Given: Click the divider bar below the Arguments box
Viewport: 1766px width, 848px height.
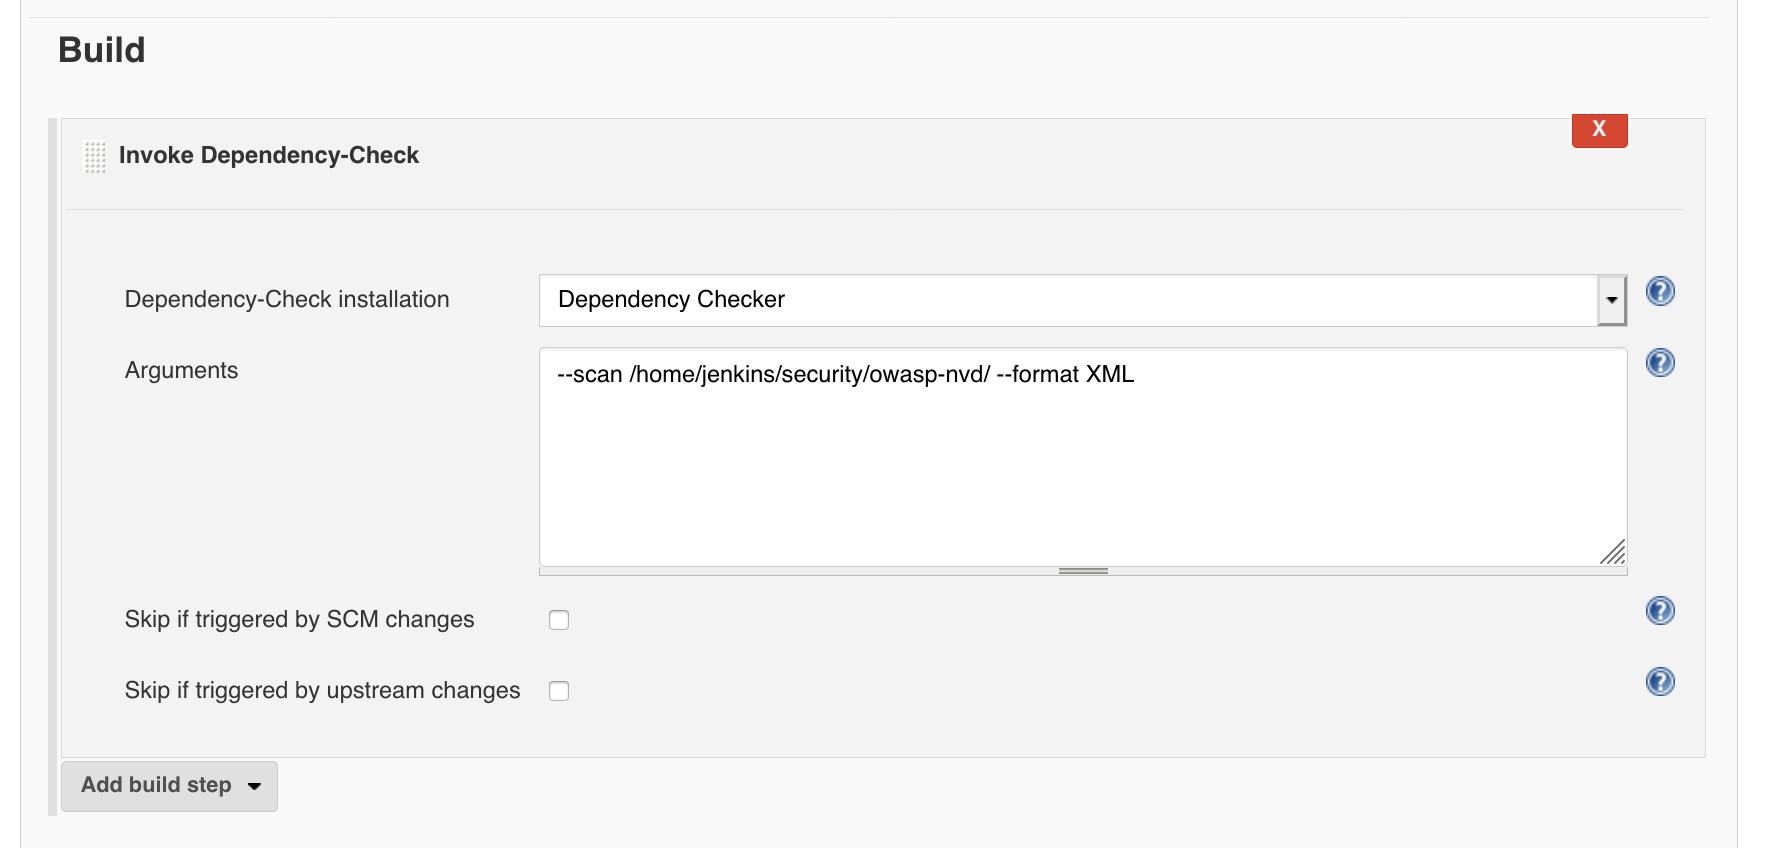Looking at the screenshot, I should click(1085, 571).
